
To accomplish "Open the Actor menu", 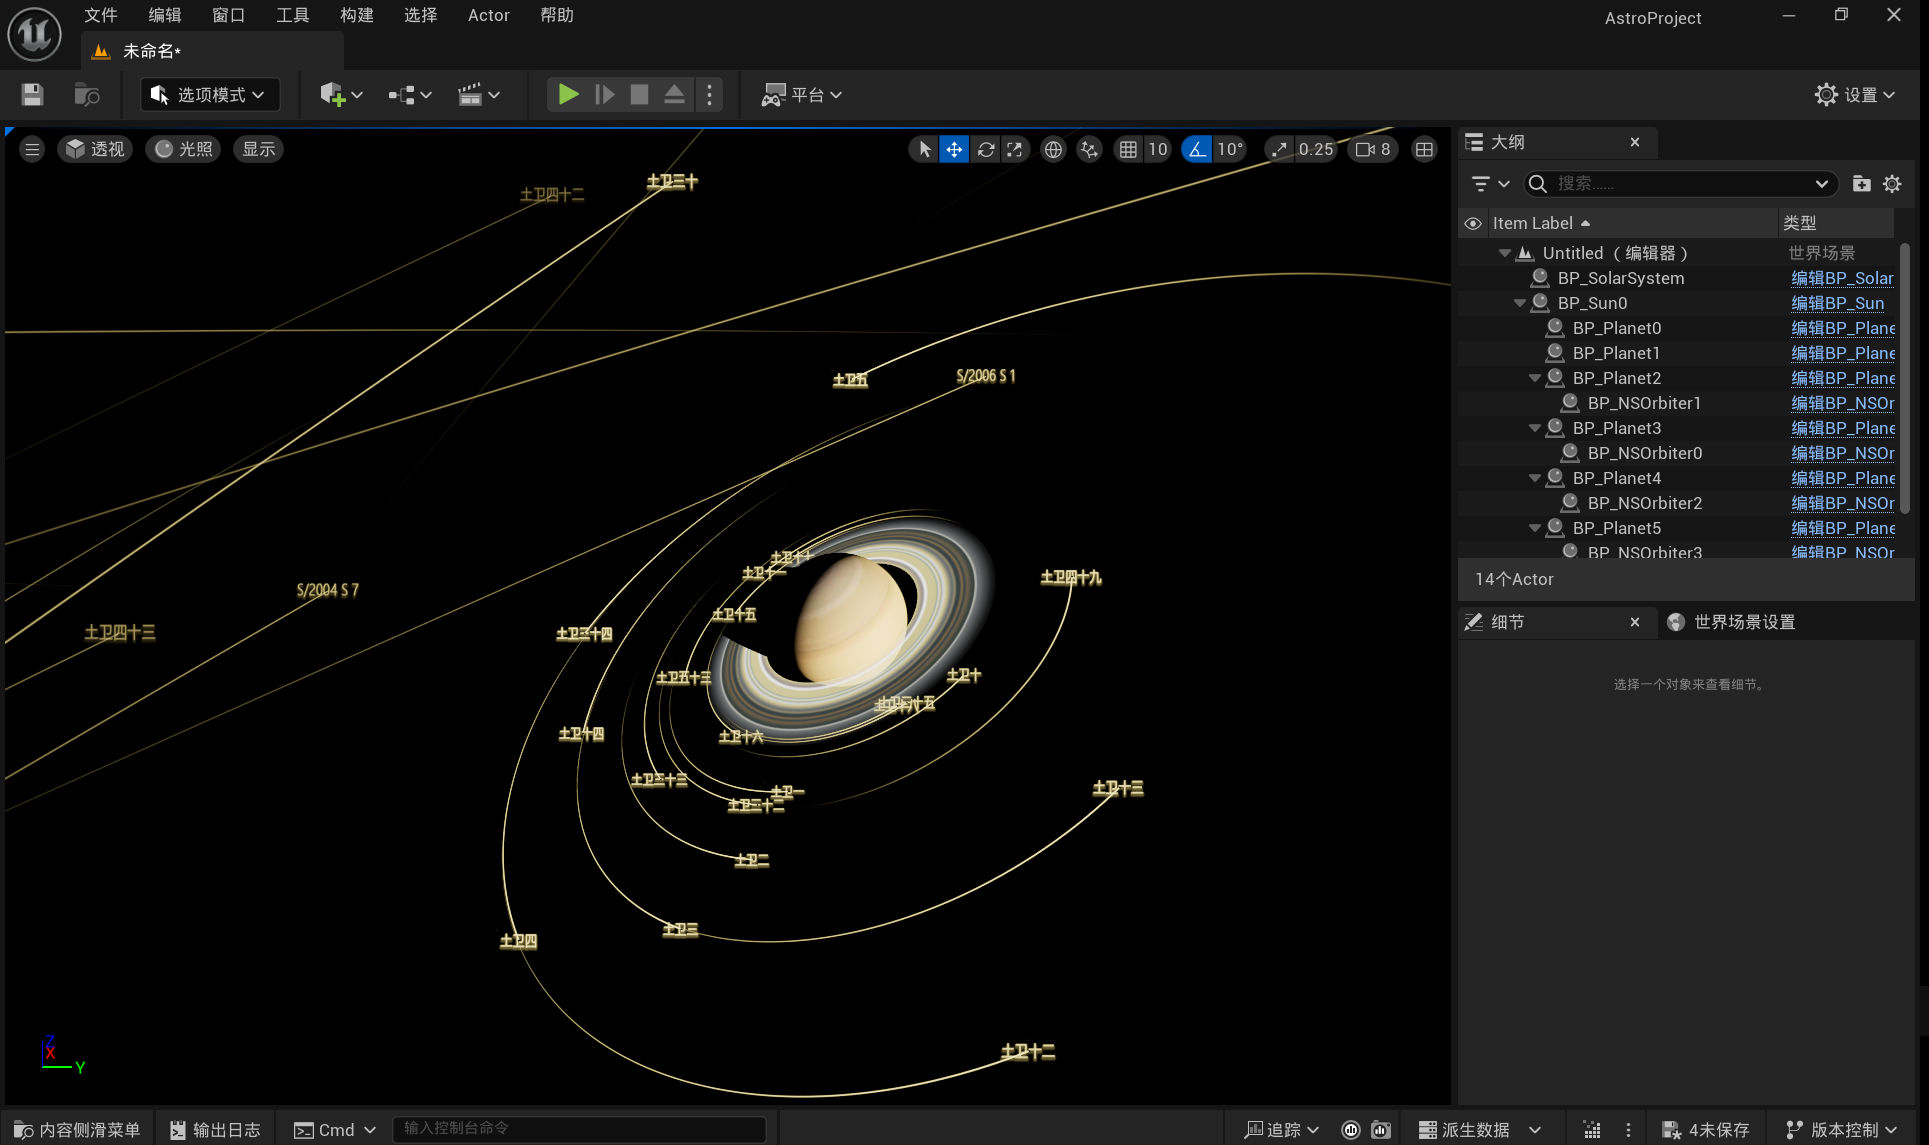I will [x=488, y=15].
